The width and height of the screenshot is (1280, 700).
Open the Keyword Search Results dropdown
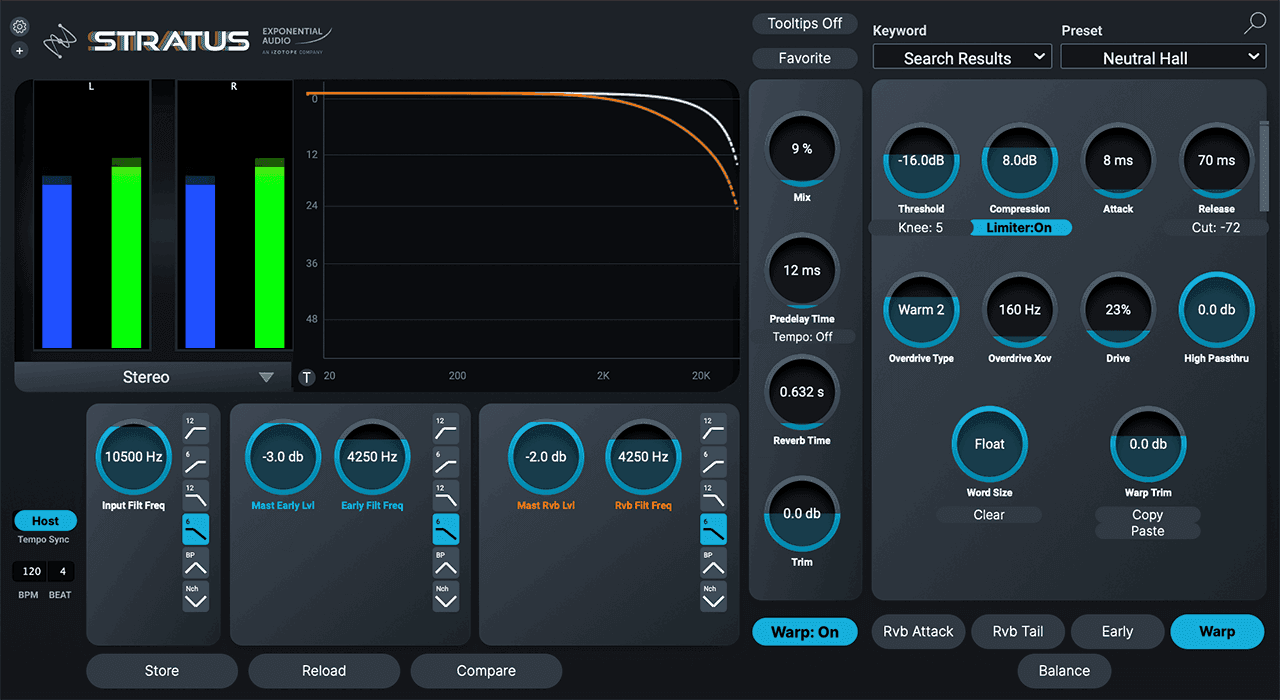tap(962, 58)
